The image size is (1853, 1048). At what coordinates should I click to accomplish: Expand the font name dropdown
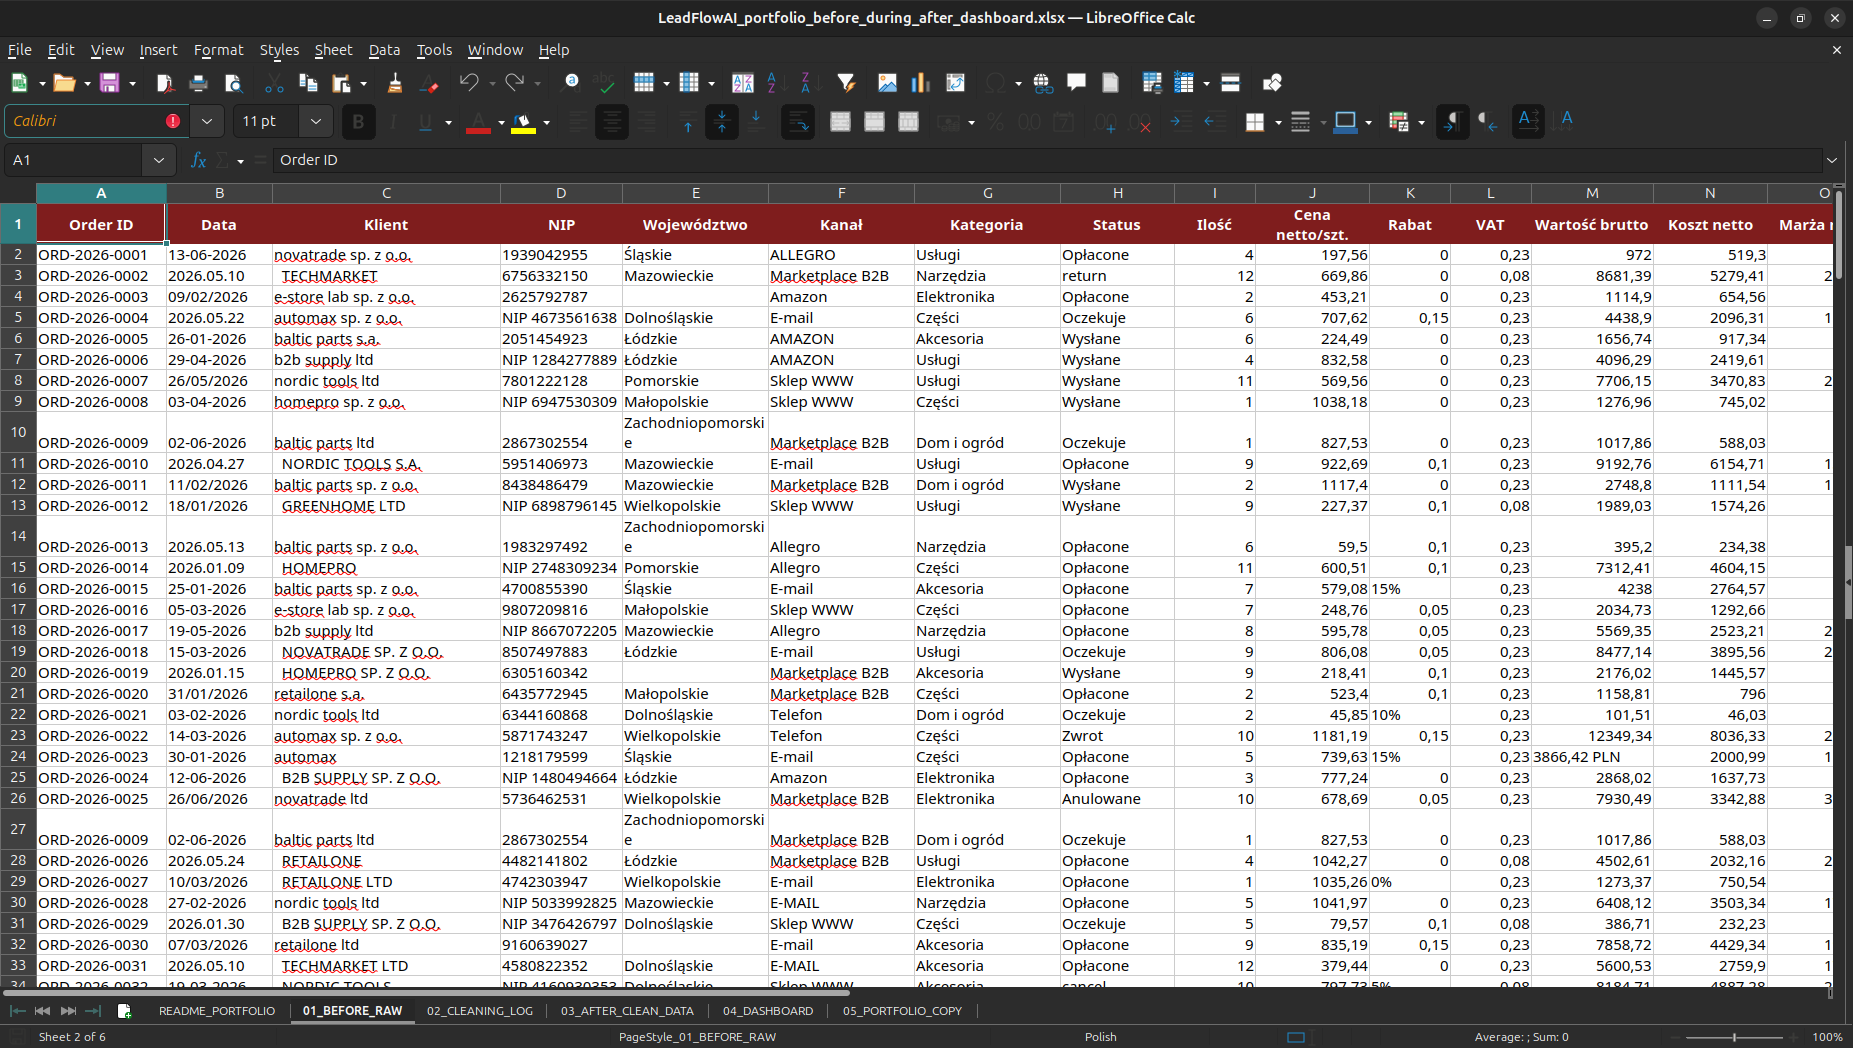point(207,121)
